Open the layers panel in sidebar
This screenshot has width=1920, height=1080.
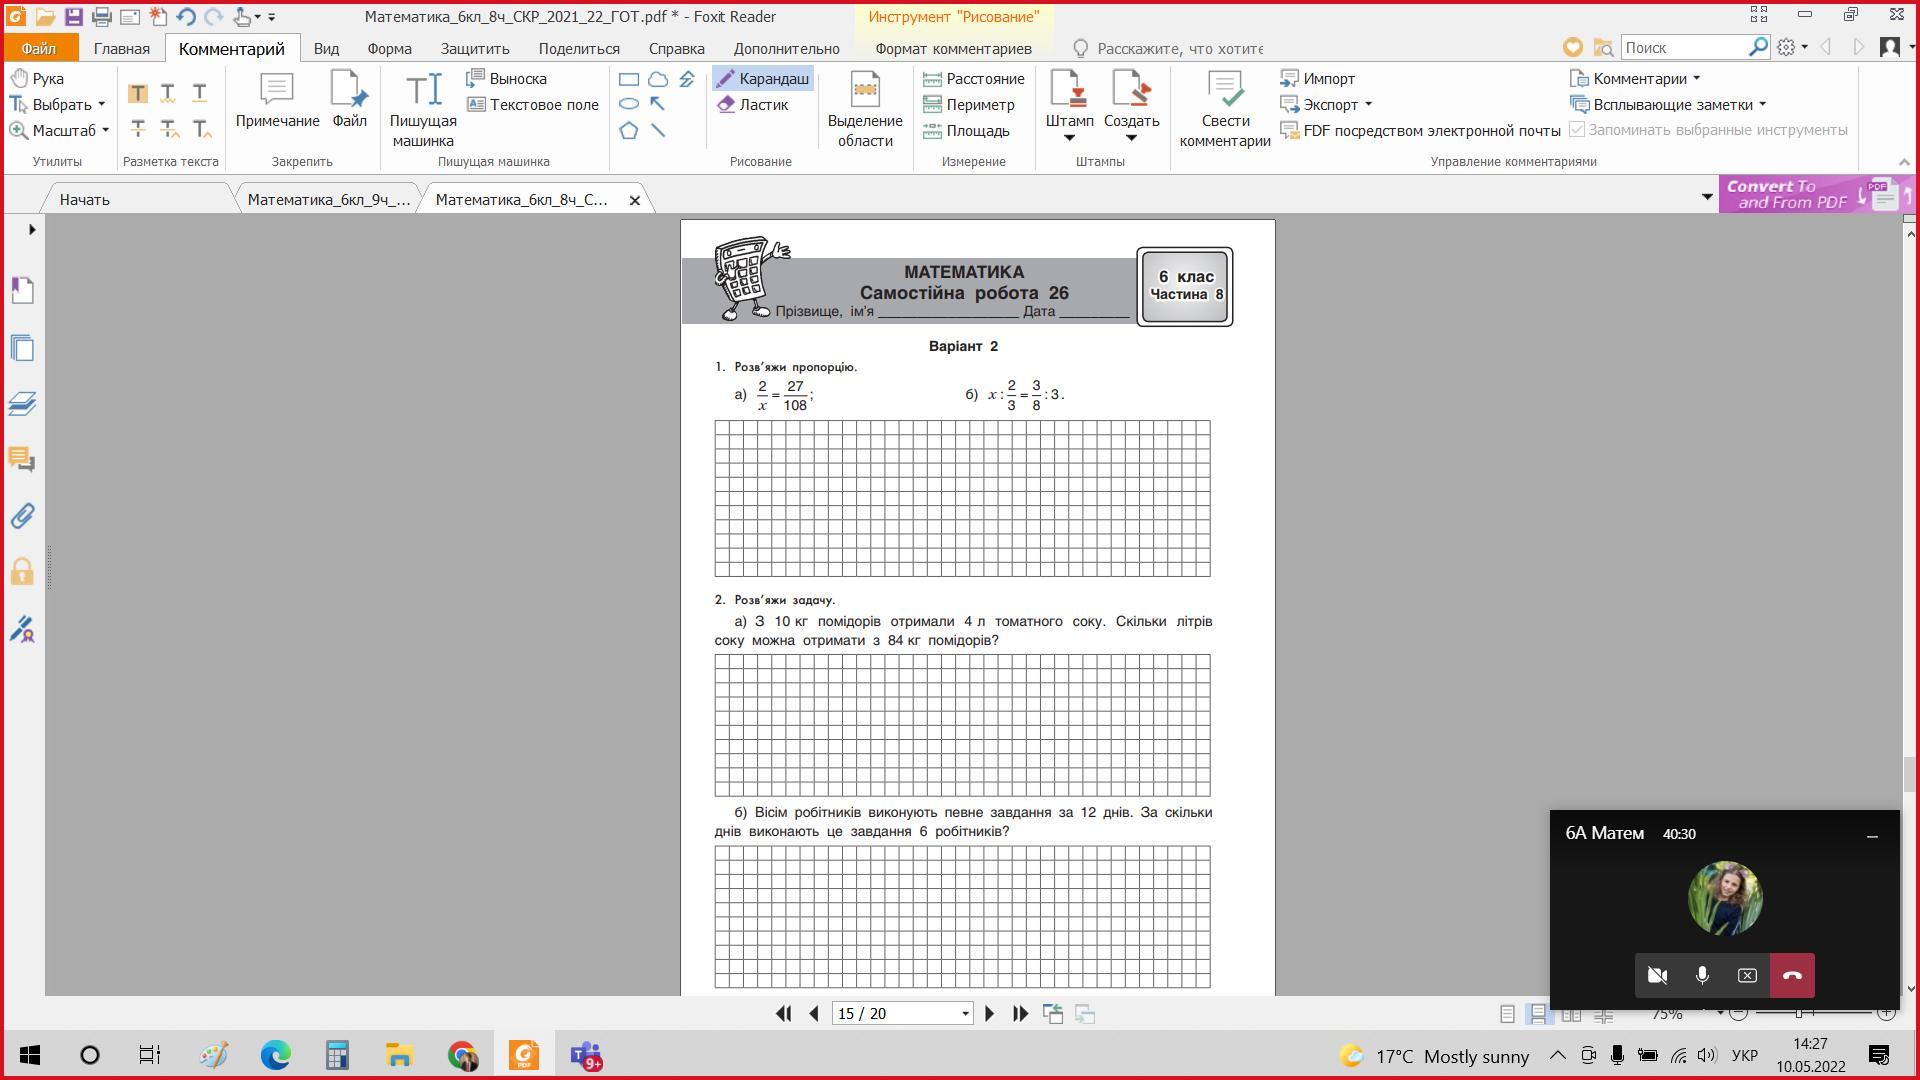click(22, 404)
